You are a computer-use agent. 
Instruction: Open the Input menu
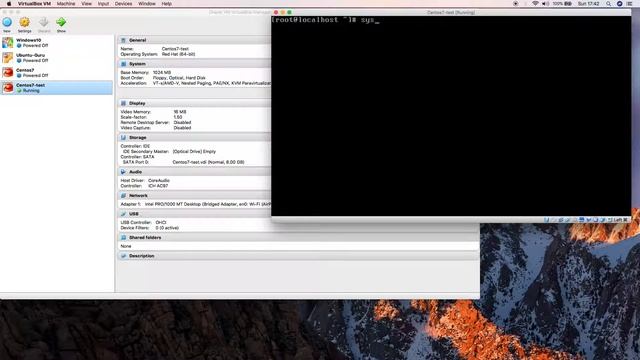103,4
